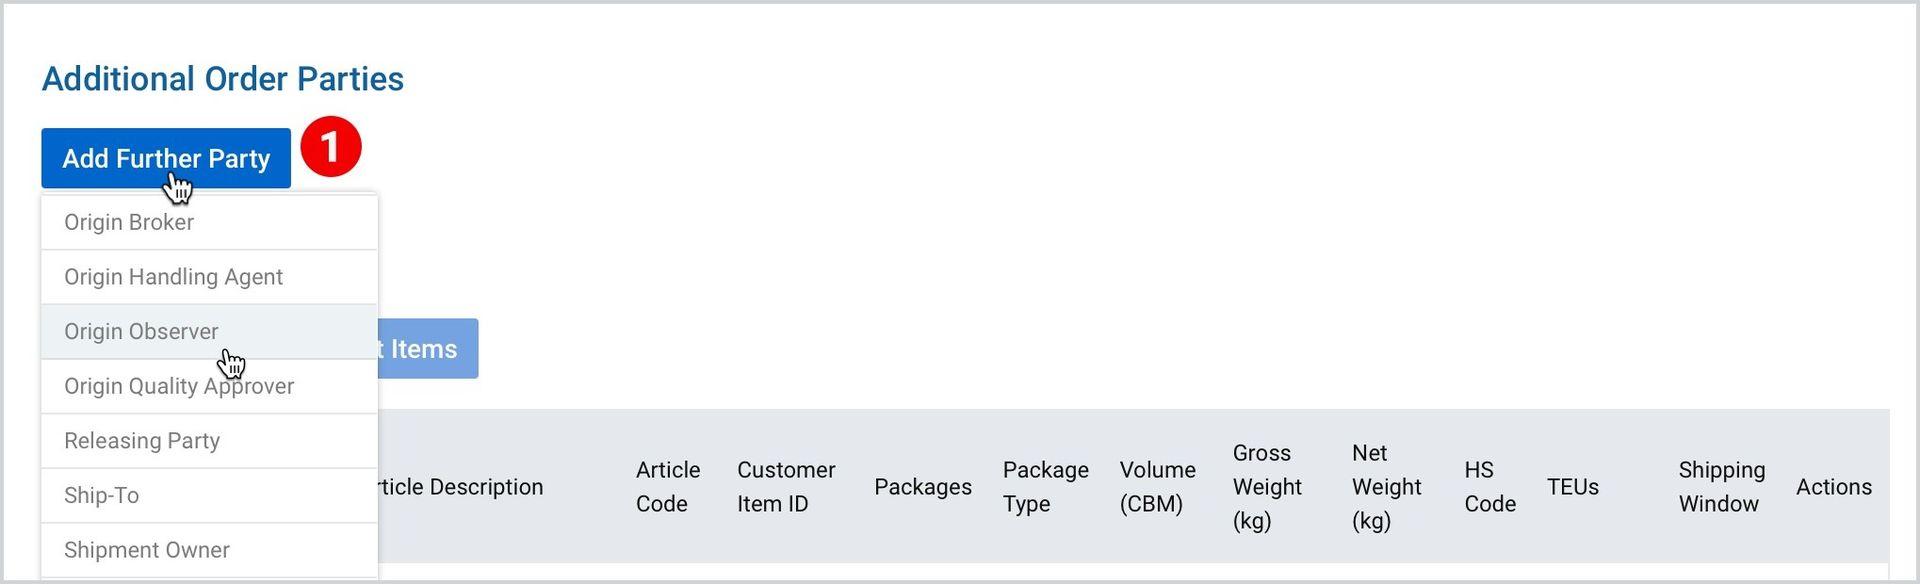
Task: Click the Shipping Window column header
Action: (x=1722, y=487)
